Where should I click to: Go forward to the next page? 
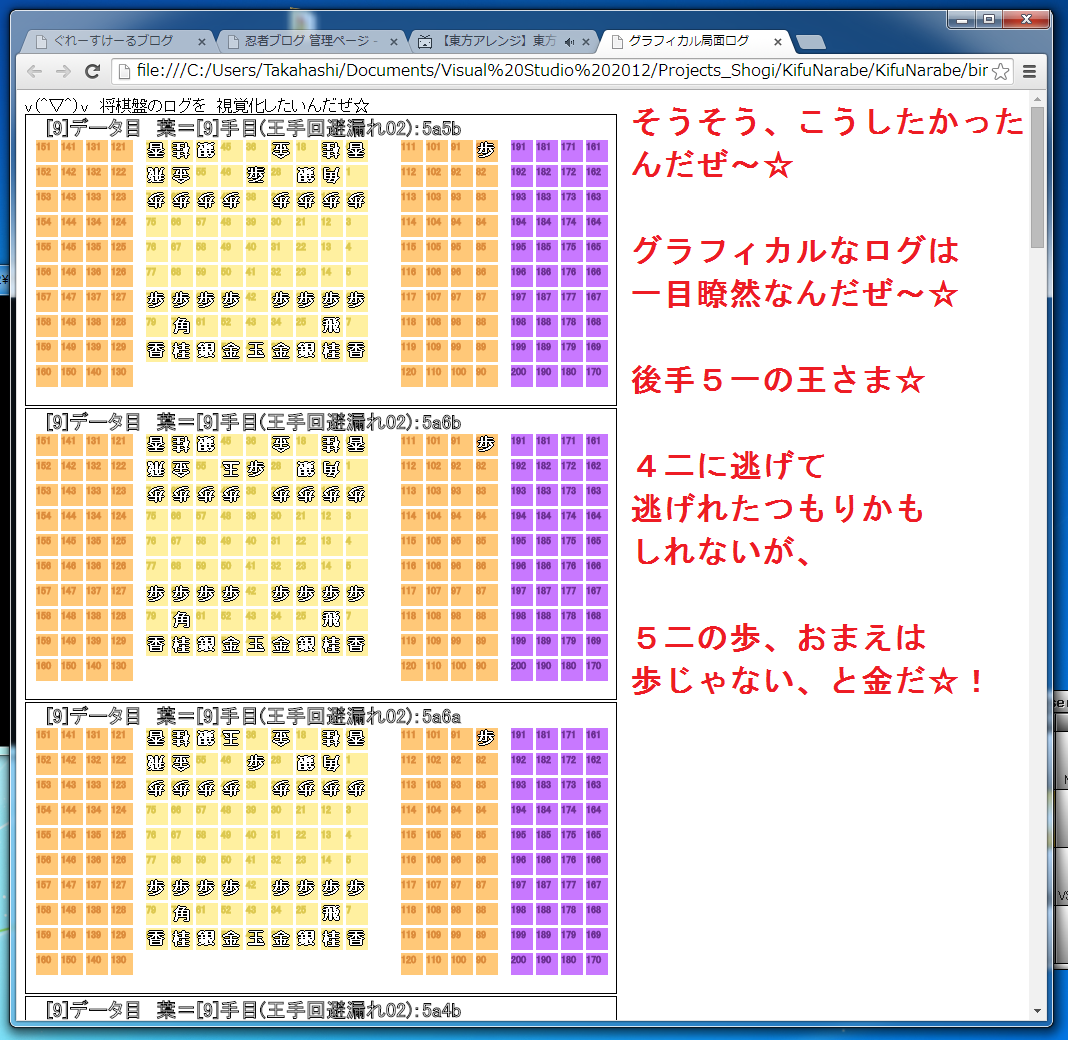tap(63, 71)
